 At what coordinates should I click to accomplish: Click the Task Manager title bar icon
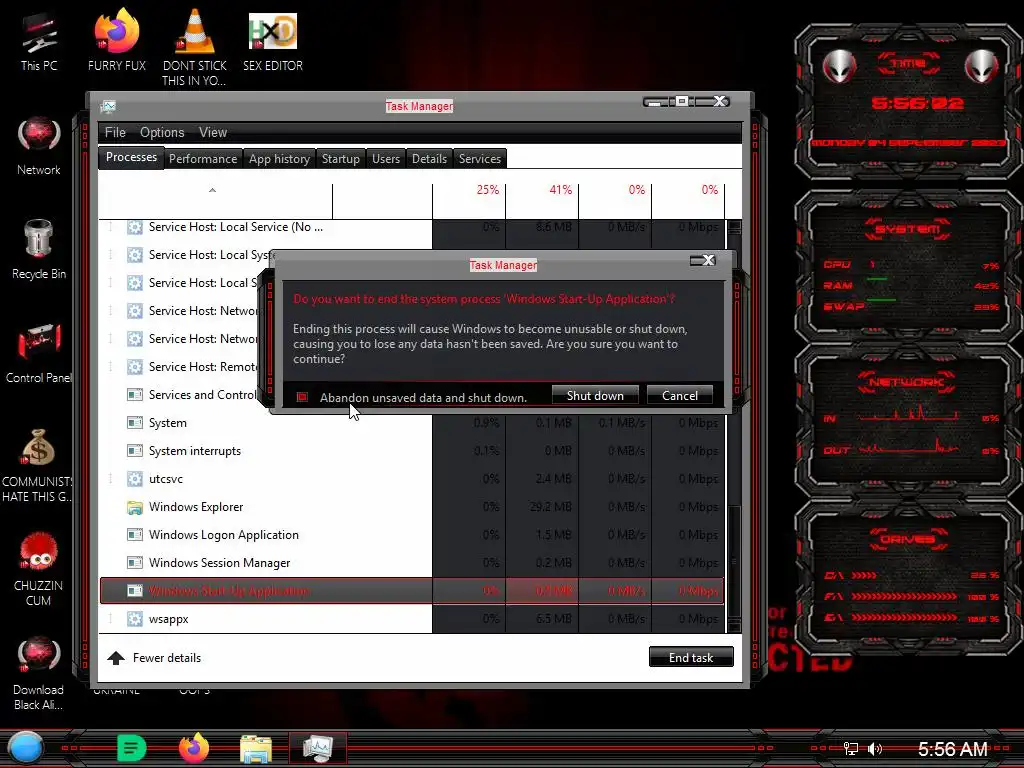click(x=108, y=106)
